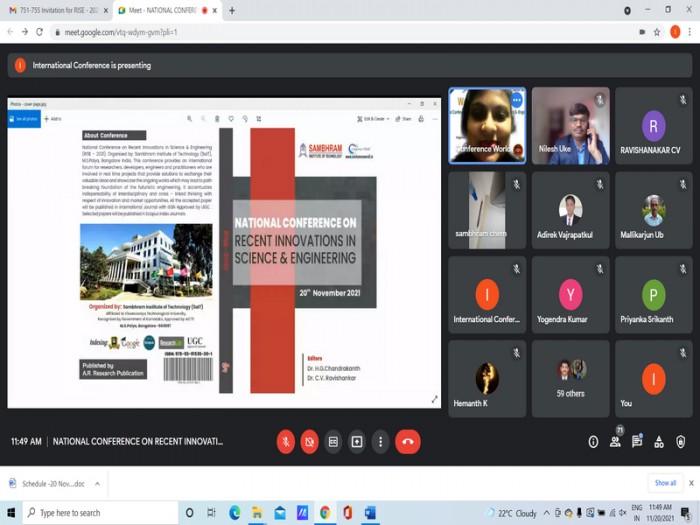Open Meet more options menu
Viewport: 700px width, 525px height.
pos(380,441)
